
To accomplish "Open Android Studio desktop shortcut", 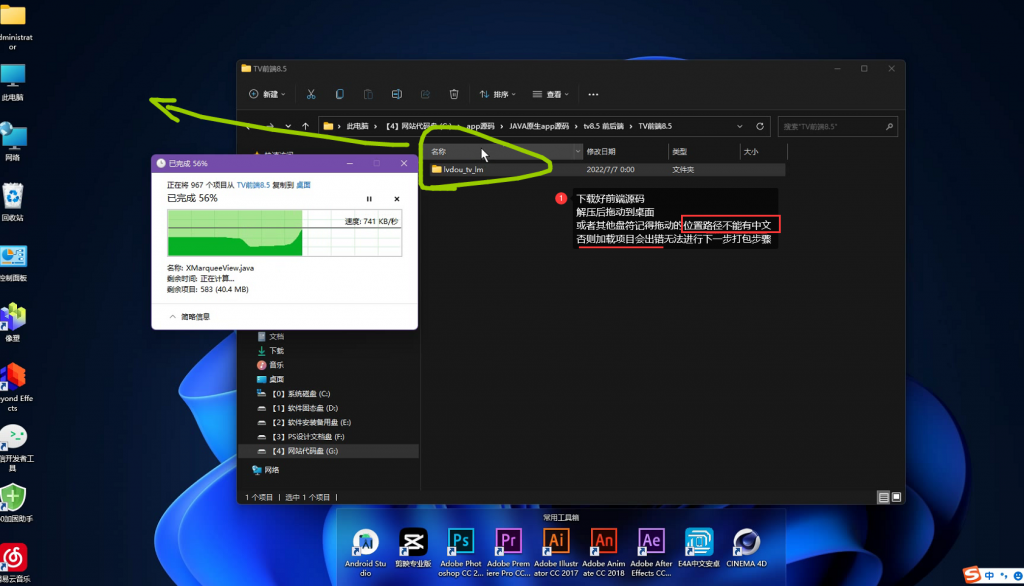I will (x=365, y=543).
